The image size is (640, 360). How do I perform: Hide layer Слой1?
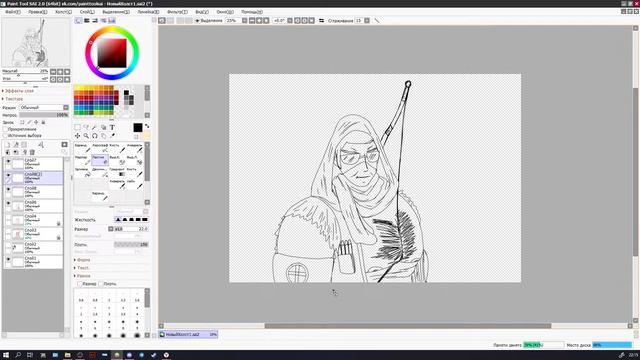pyautogui.click(x=8, y=259)
